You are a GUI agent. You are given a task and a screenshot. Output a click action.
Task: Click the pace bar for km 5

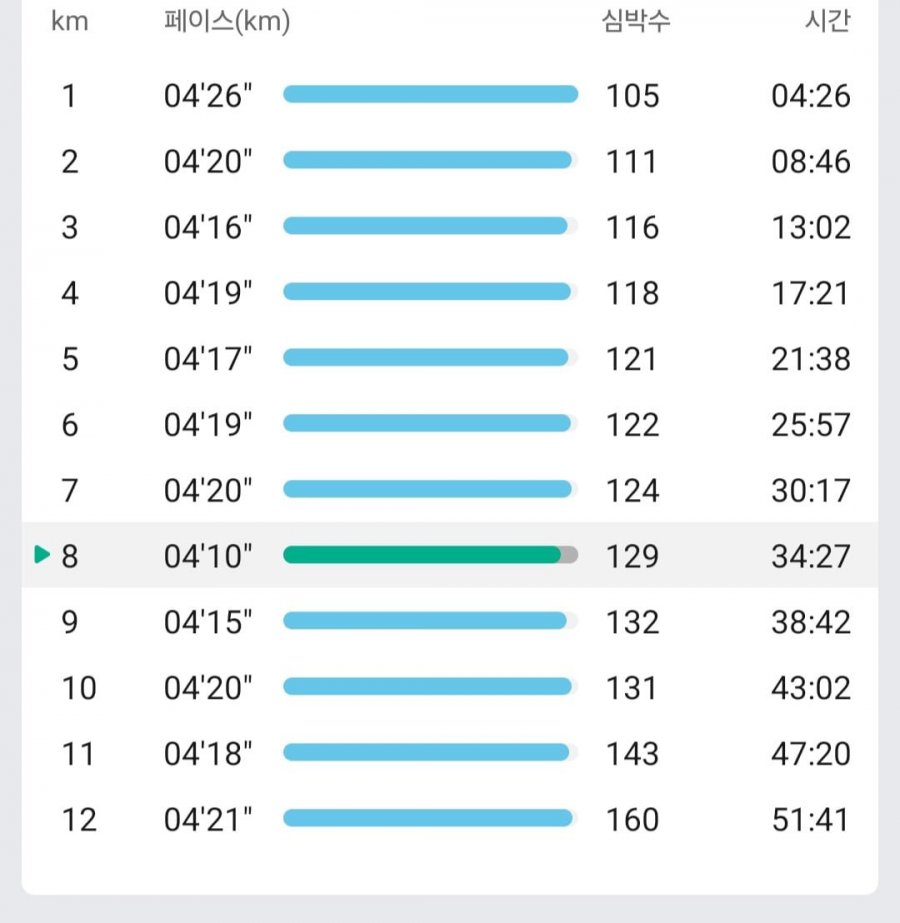426,357
